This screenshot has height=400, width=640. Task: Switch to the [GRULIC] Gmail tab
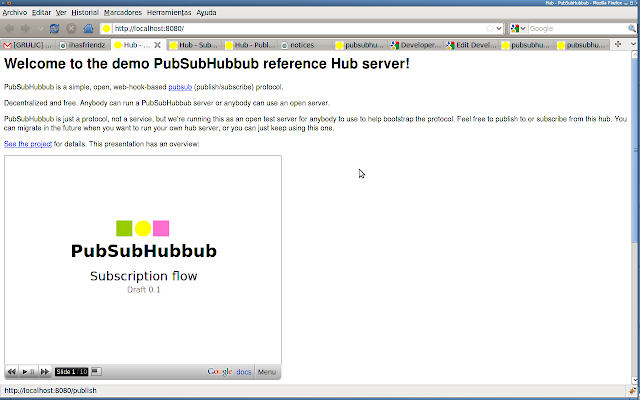click(28, 45)
